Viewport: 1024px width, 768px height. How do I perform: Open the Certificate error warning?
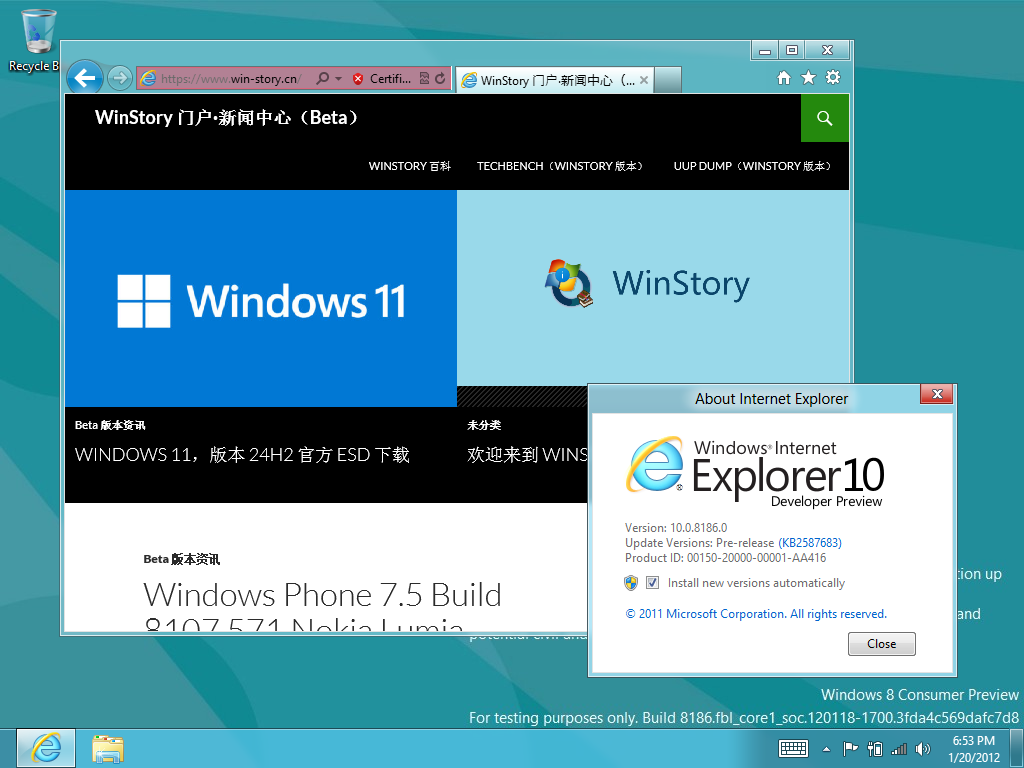tap(382, 78)
